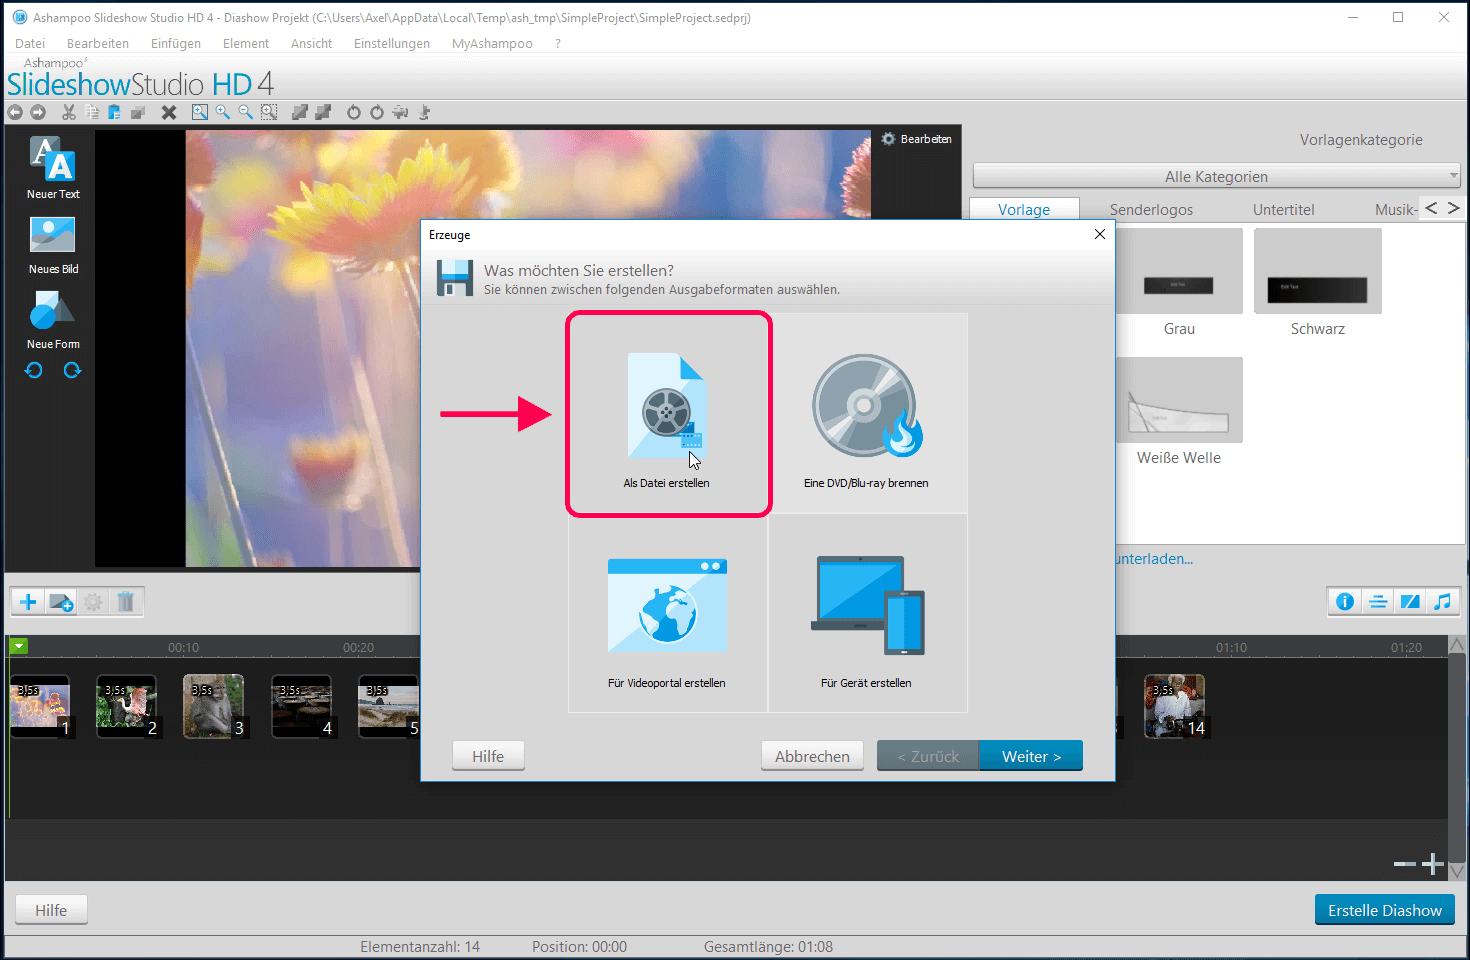The width and height of the screenshot is (1470, 960).
Task: Click the zoom selection dashed magnifier icon
Action: click(269, 112)
